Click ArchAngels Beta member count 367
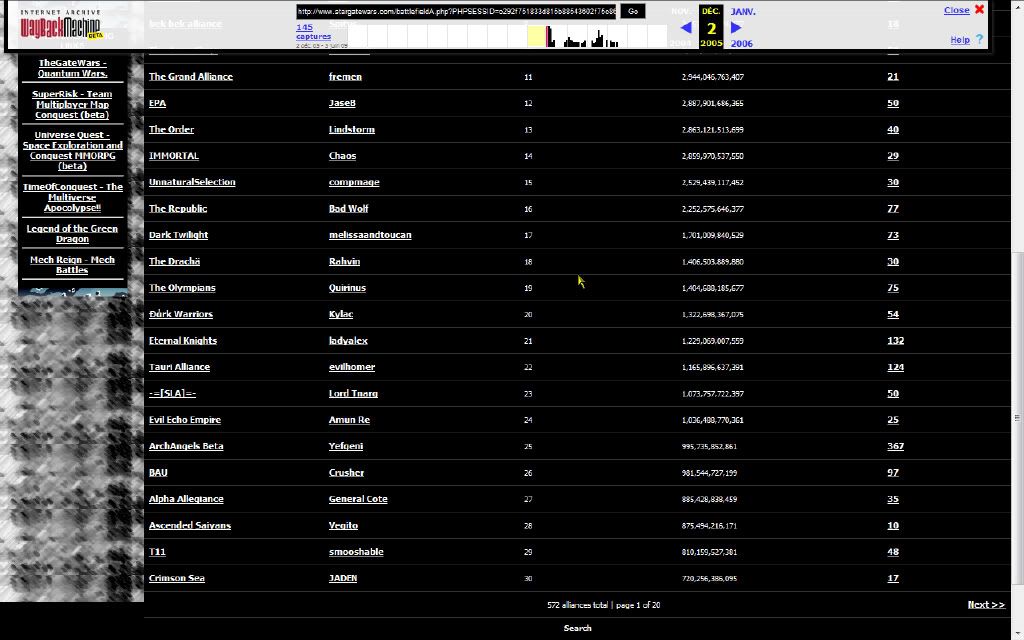 pos(895,447)
